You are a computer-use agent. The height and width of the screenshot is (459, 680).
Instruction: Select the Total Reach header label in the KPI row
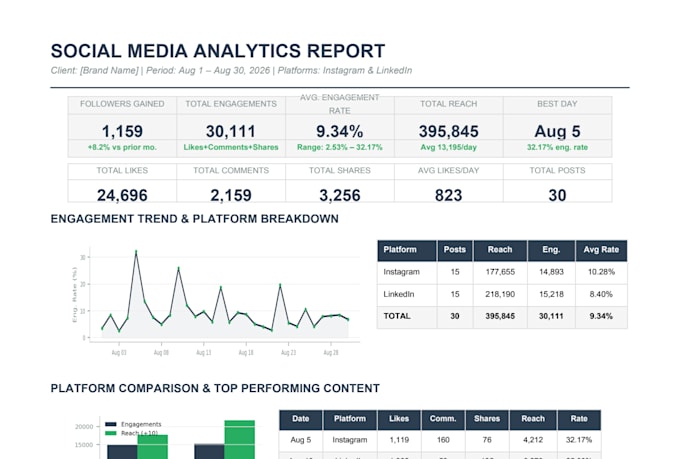pos(448,104)
